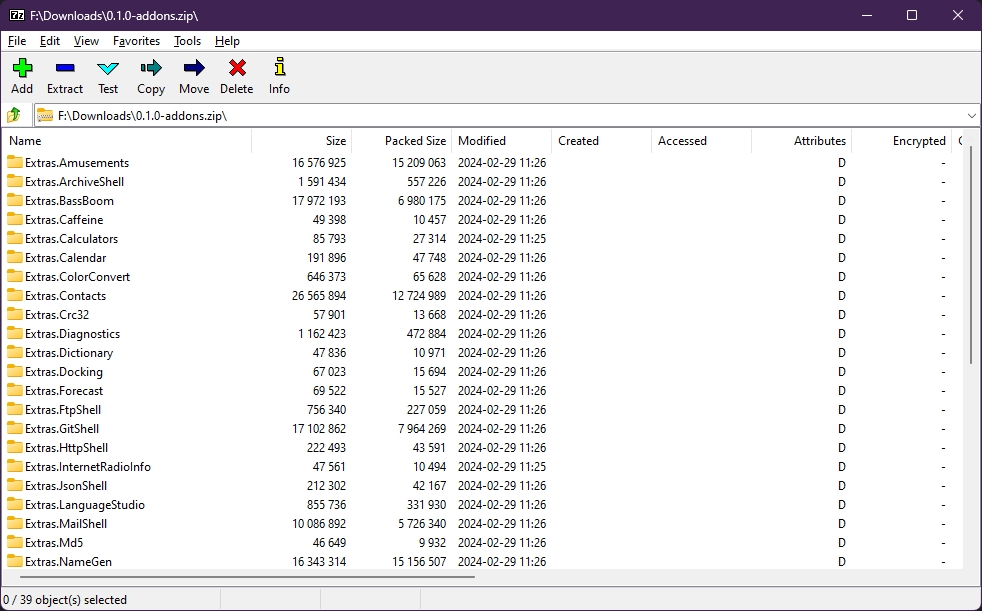This screenshot has width=982, height=611.
Task: Select the Extras.MailShell row
Action: click(66, 524)
